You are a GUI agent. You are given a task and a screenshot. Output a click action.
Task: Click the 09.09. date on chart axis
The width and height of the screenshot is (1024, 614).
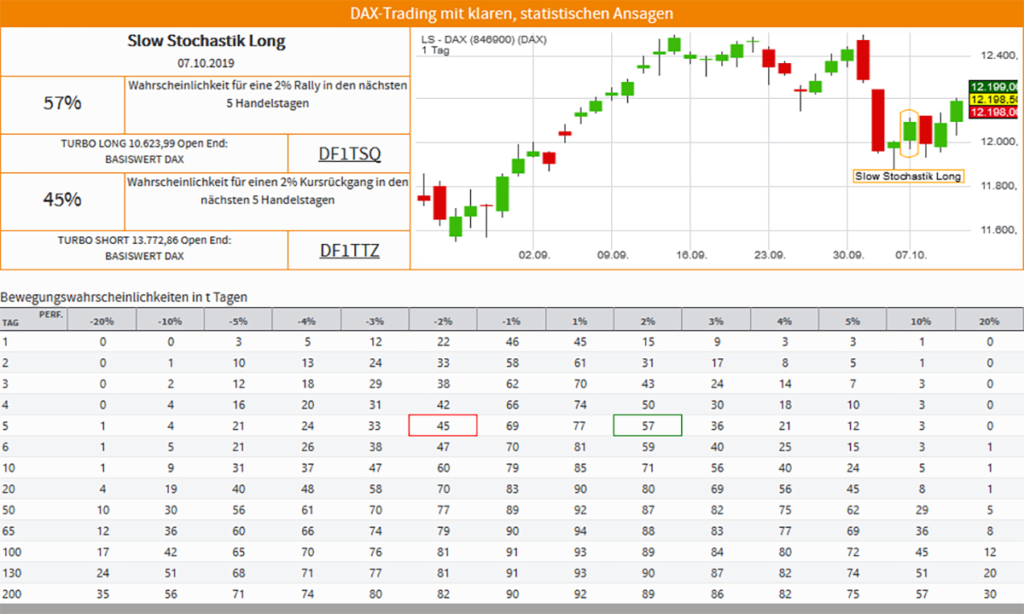pyautogui.click(x=613, y=255)
